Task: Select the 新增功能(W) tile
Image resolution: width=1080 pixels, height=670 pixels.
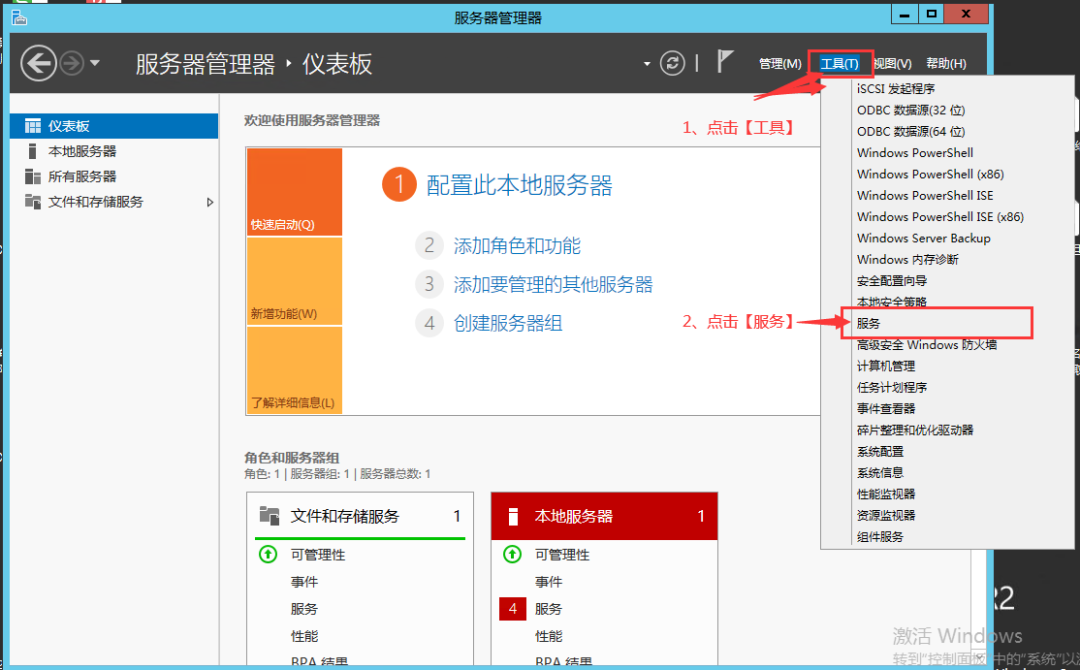Action: (x=294, y=281)
